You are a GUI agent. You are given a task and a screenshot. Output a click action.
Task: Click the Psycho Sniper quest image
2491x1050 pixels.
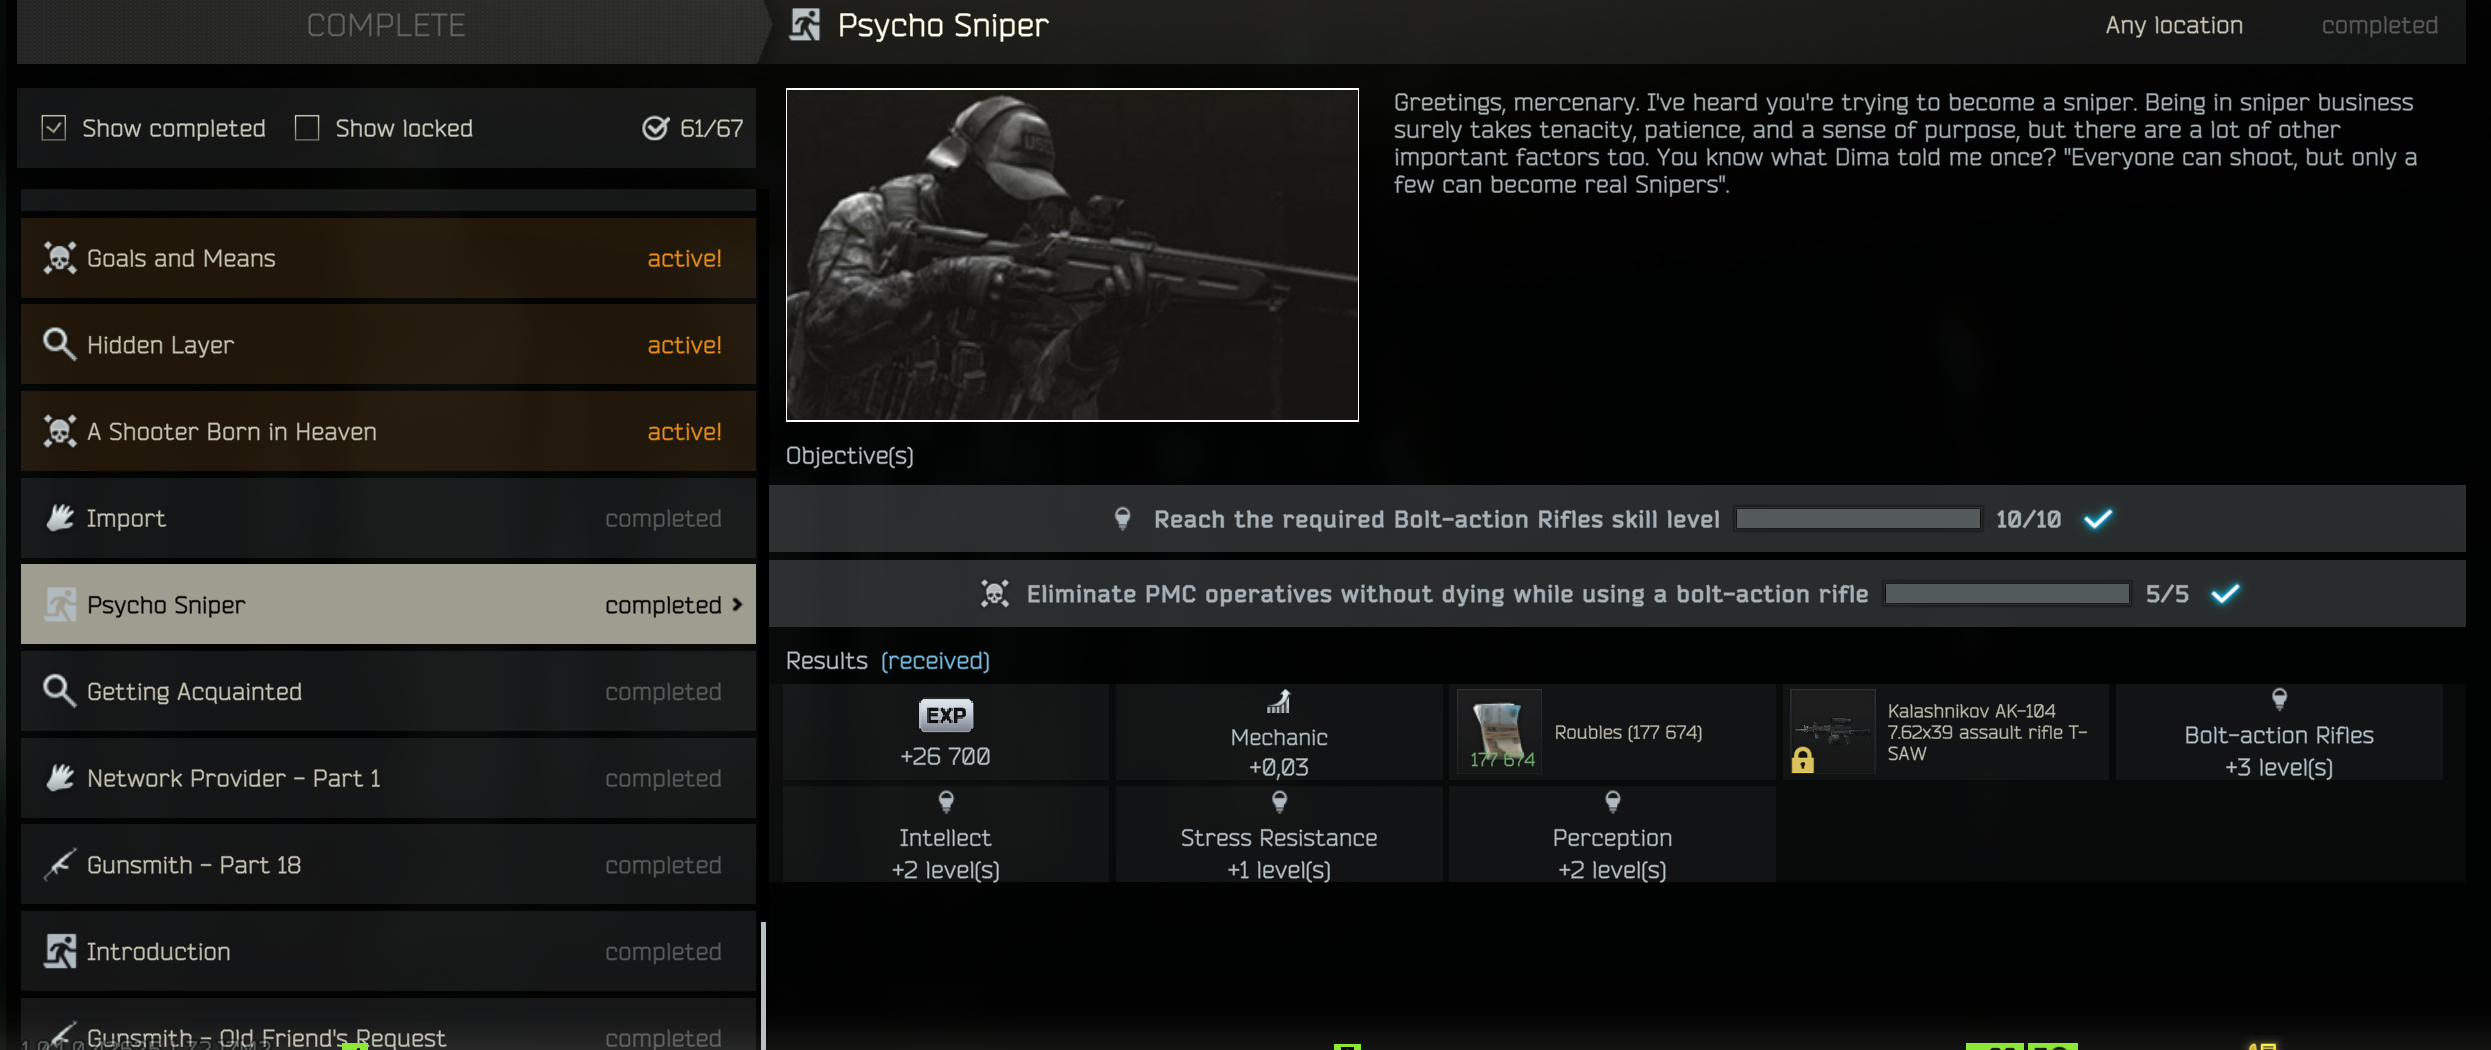click(x=1072, y=255)
